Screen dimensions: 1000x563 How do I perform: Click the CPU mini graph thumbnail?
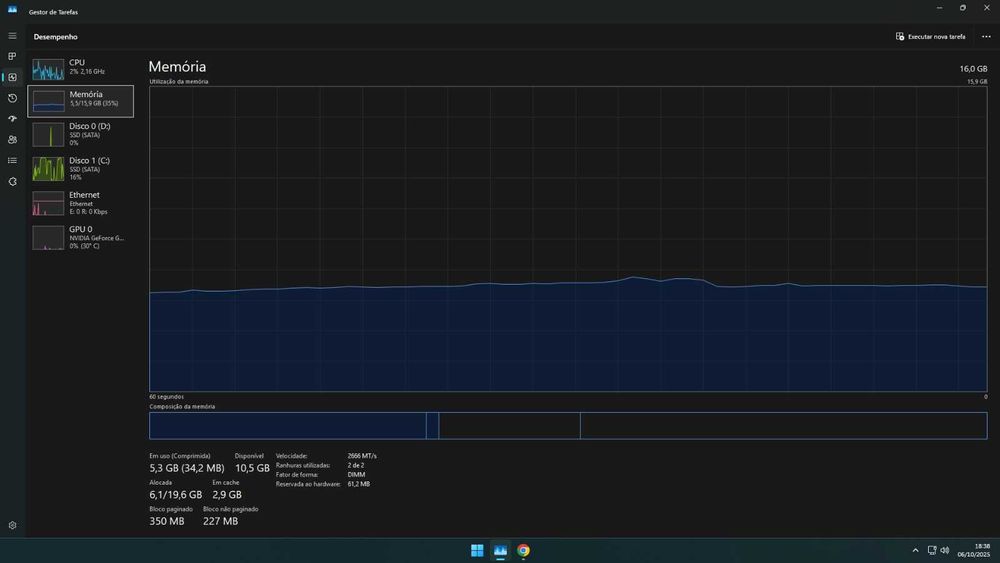point(48,69)
